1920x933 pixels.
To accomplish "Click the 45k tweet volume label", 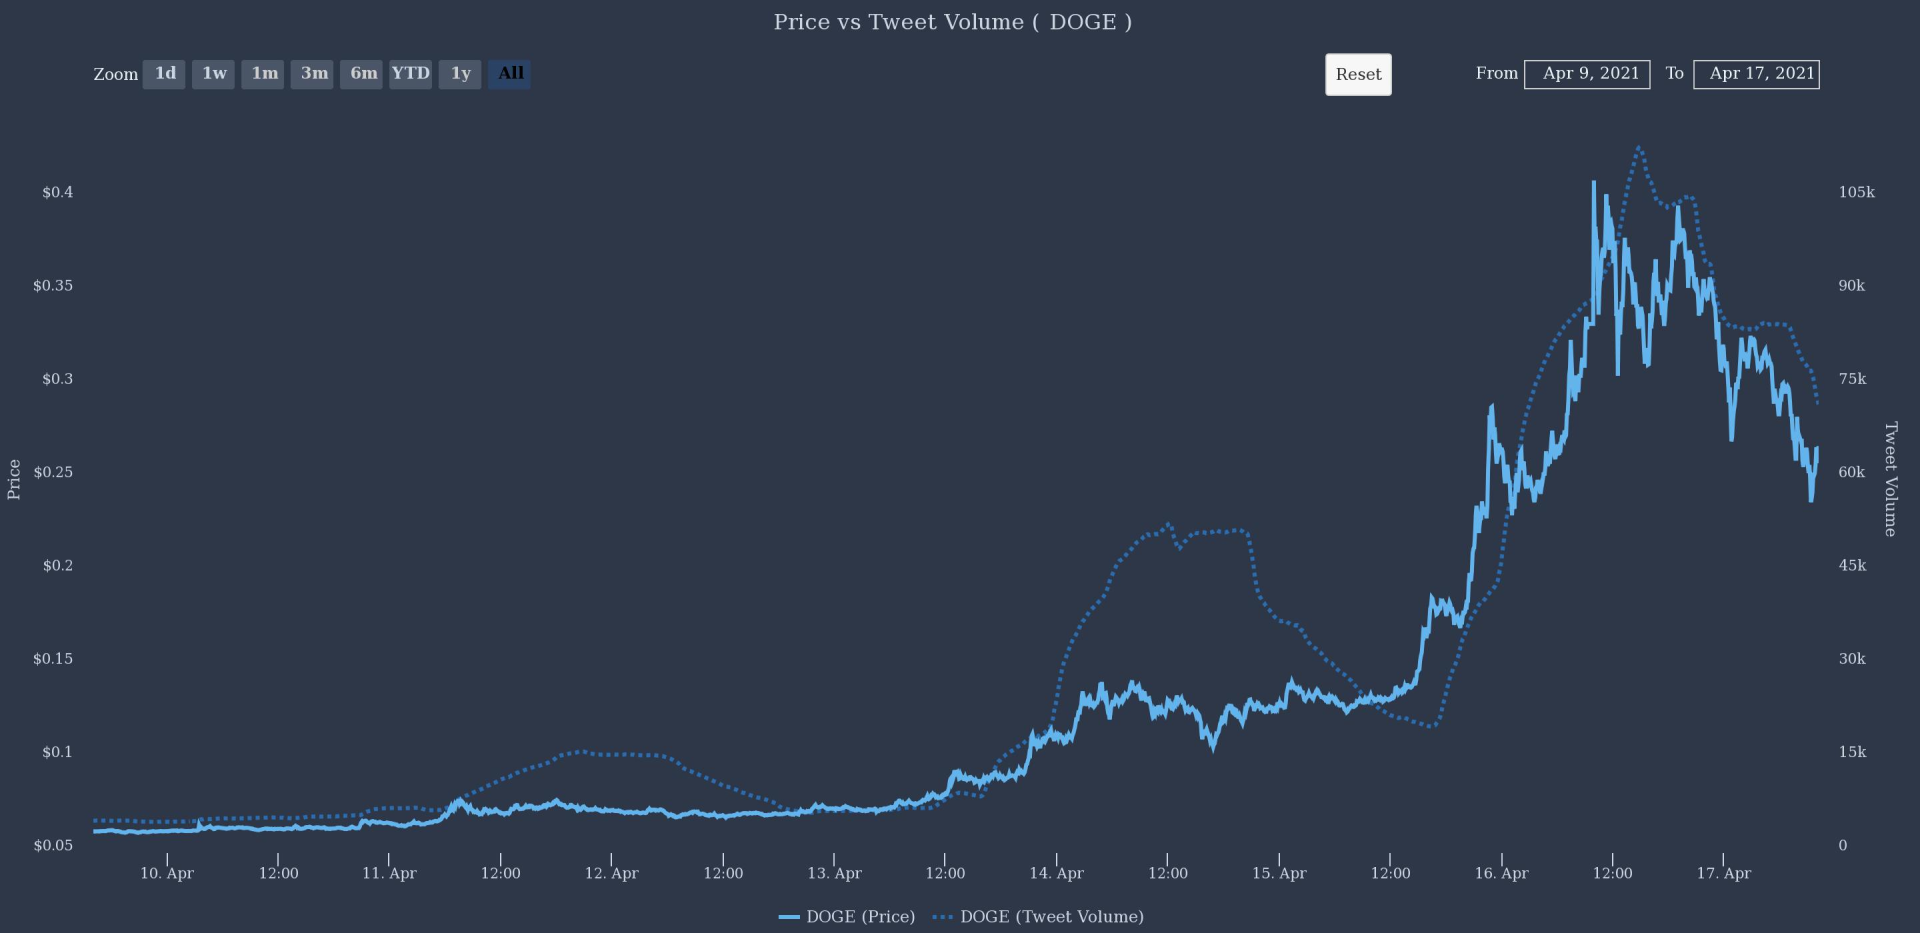I will point(1852,566).
